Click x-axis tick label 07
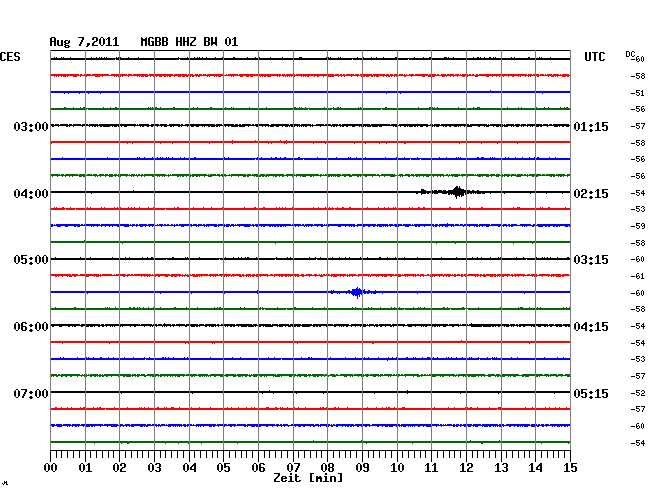The height and width of the screenshot is (494, 650). point(293,467)
